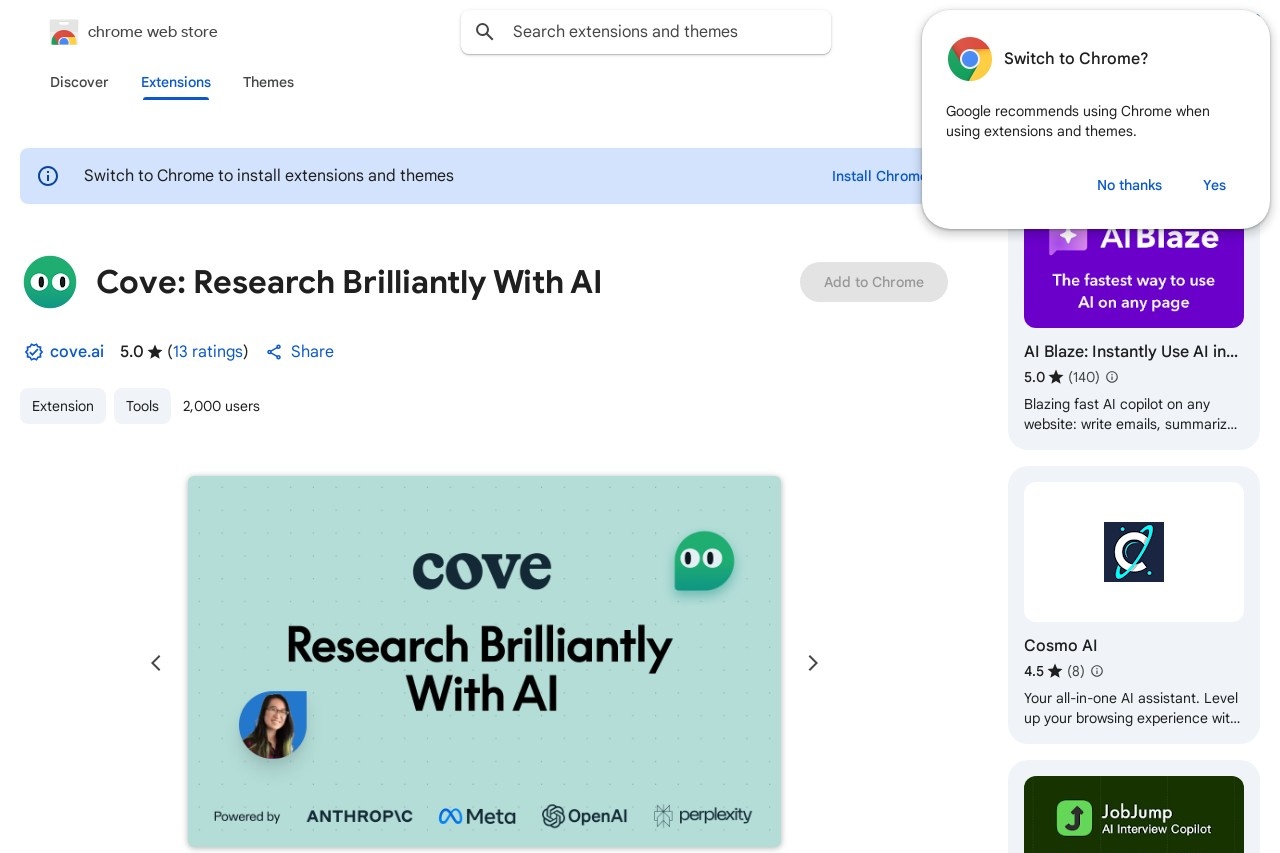This screenshot has height=853, width=1280.
Task: Open the JobJump AI Interview Copilot thumbnail
Action: click(1134, 814)
